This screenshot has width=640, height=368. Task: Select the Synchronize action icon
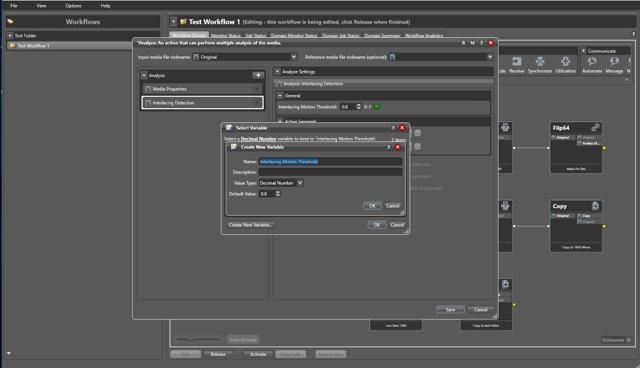[x=540, y=62]
